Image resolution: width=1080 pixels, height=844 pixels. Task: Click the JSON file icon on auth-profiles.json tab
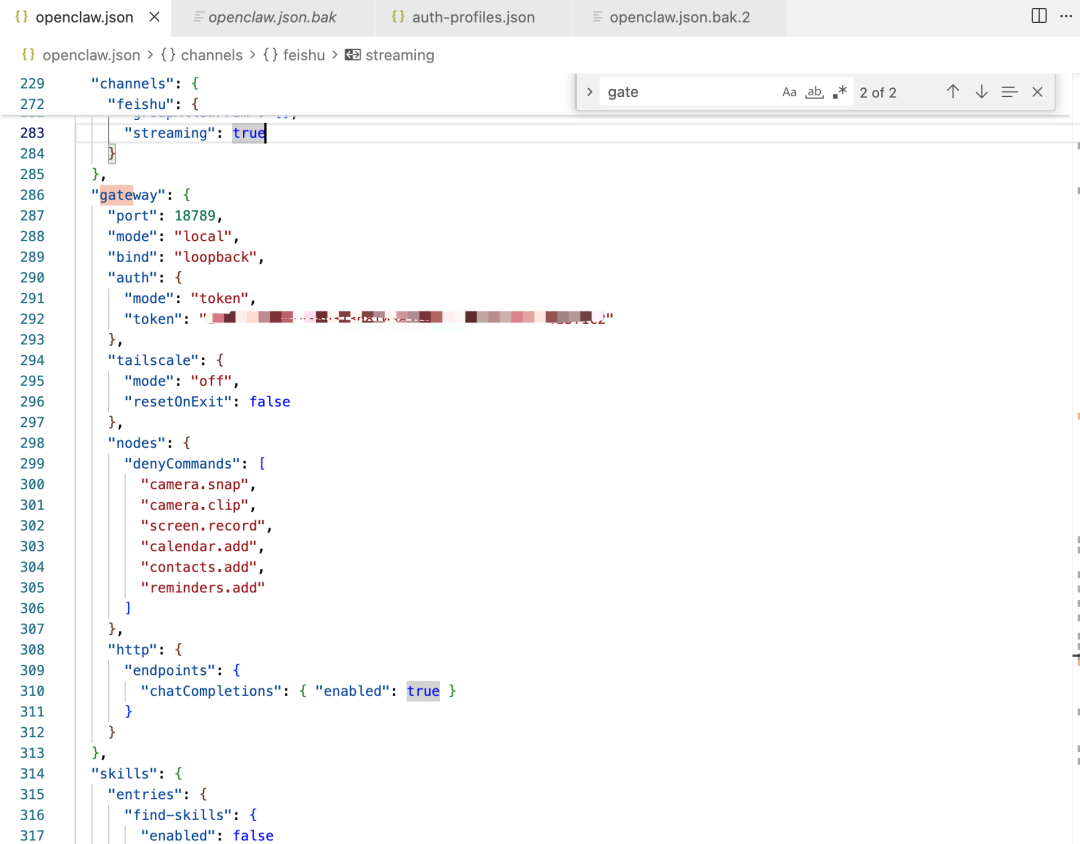[x=398, y=17]
